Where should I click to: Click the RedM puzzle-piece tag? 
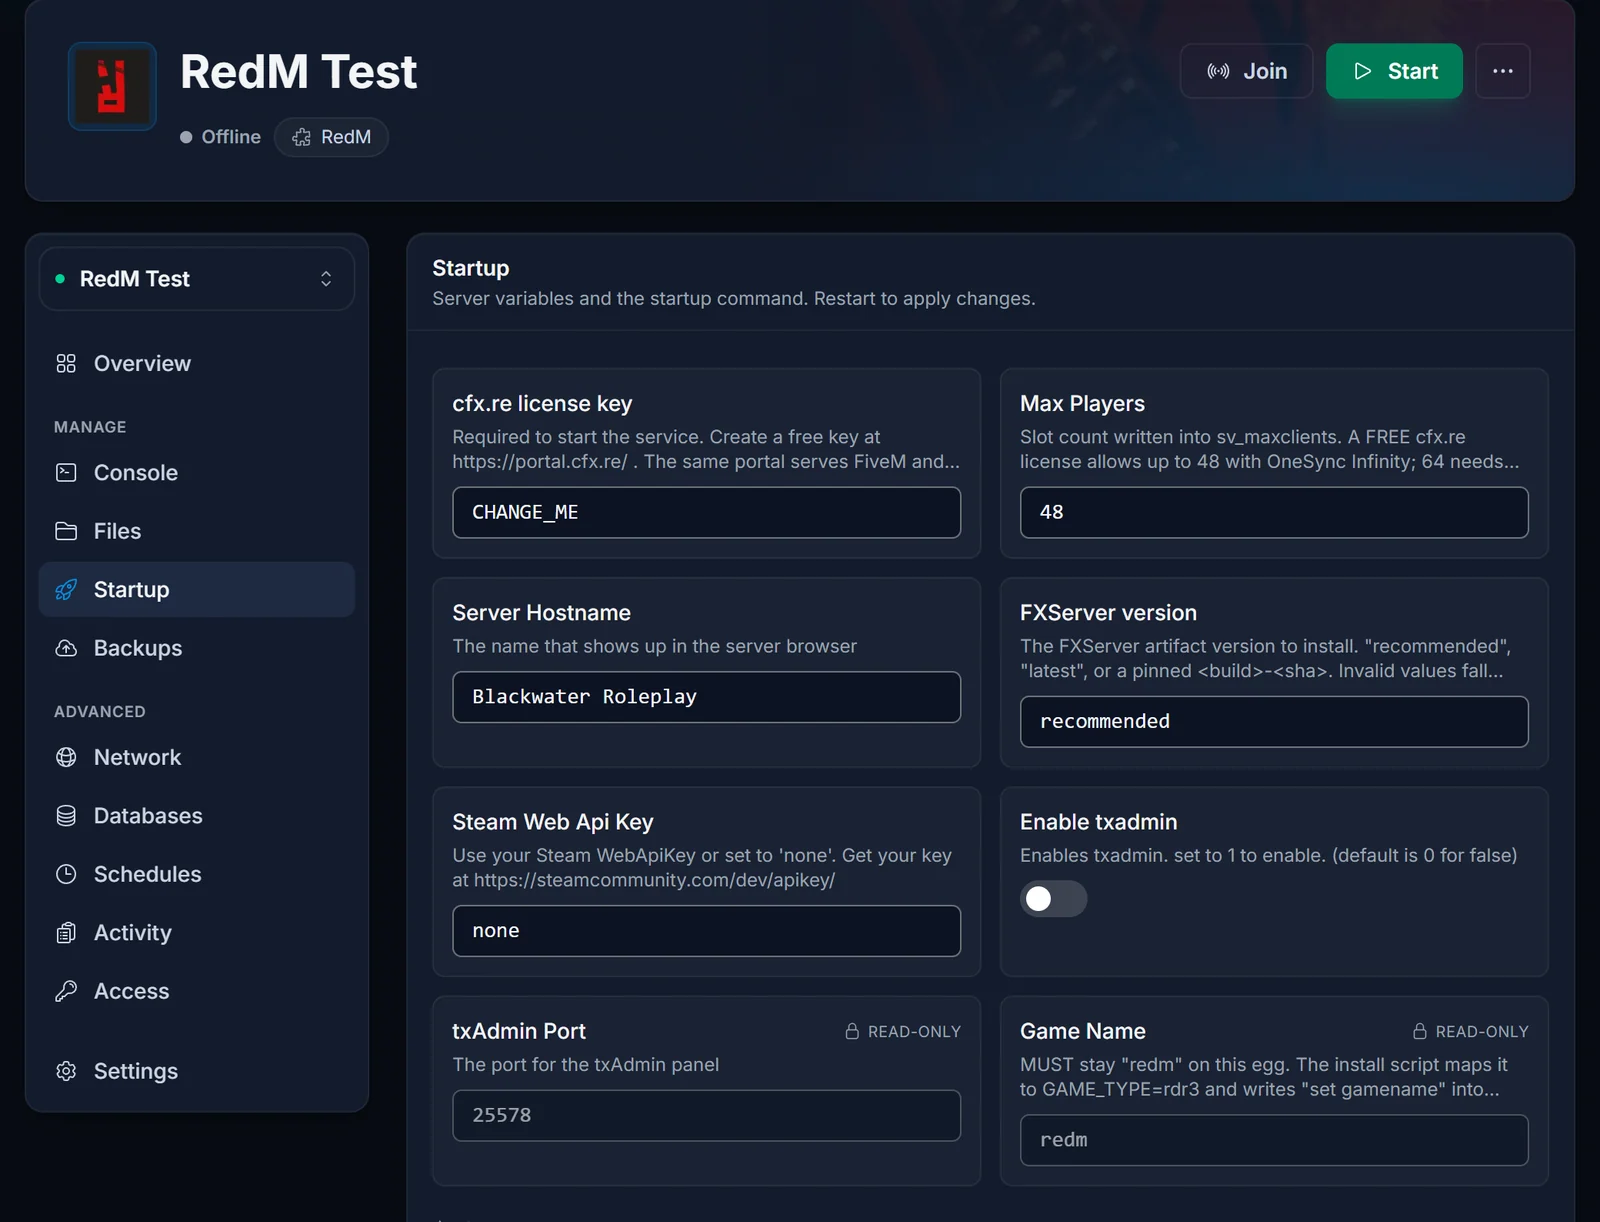331,137
